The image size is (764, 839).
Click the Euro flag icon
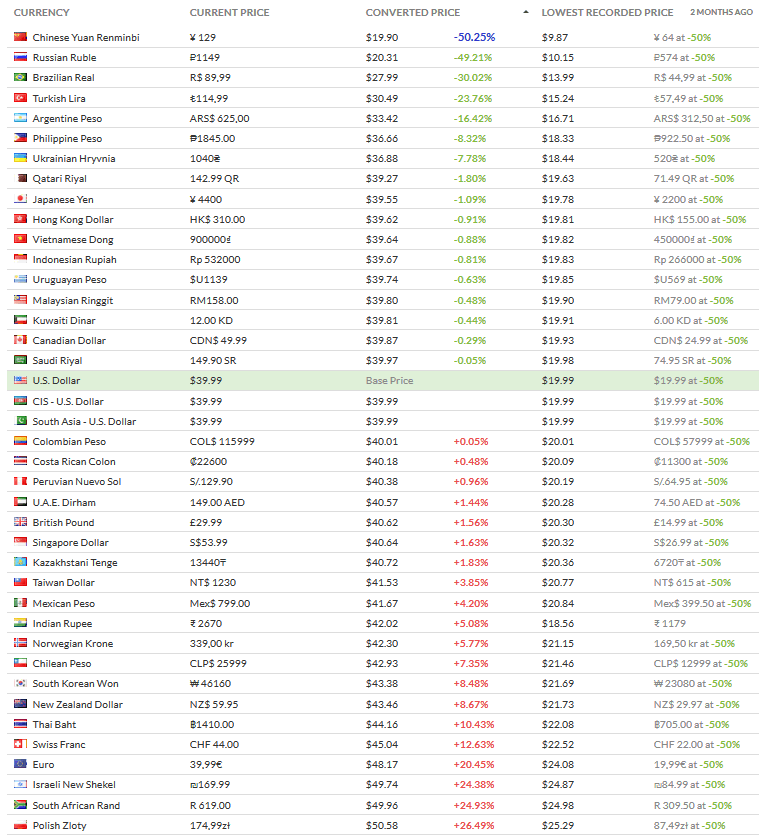tap(20, 764)
